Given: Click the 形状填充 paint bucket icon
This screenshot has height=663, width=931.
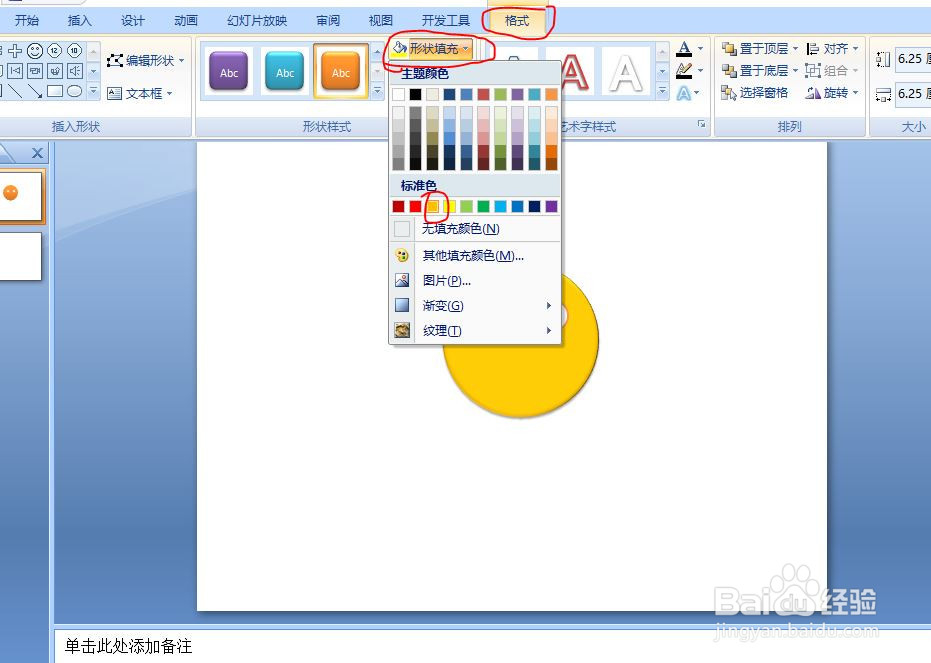Looking at the screenshot, I should pyautogui.click(x=400, y=49).
